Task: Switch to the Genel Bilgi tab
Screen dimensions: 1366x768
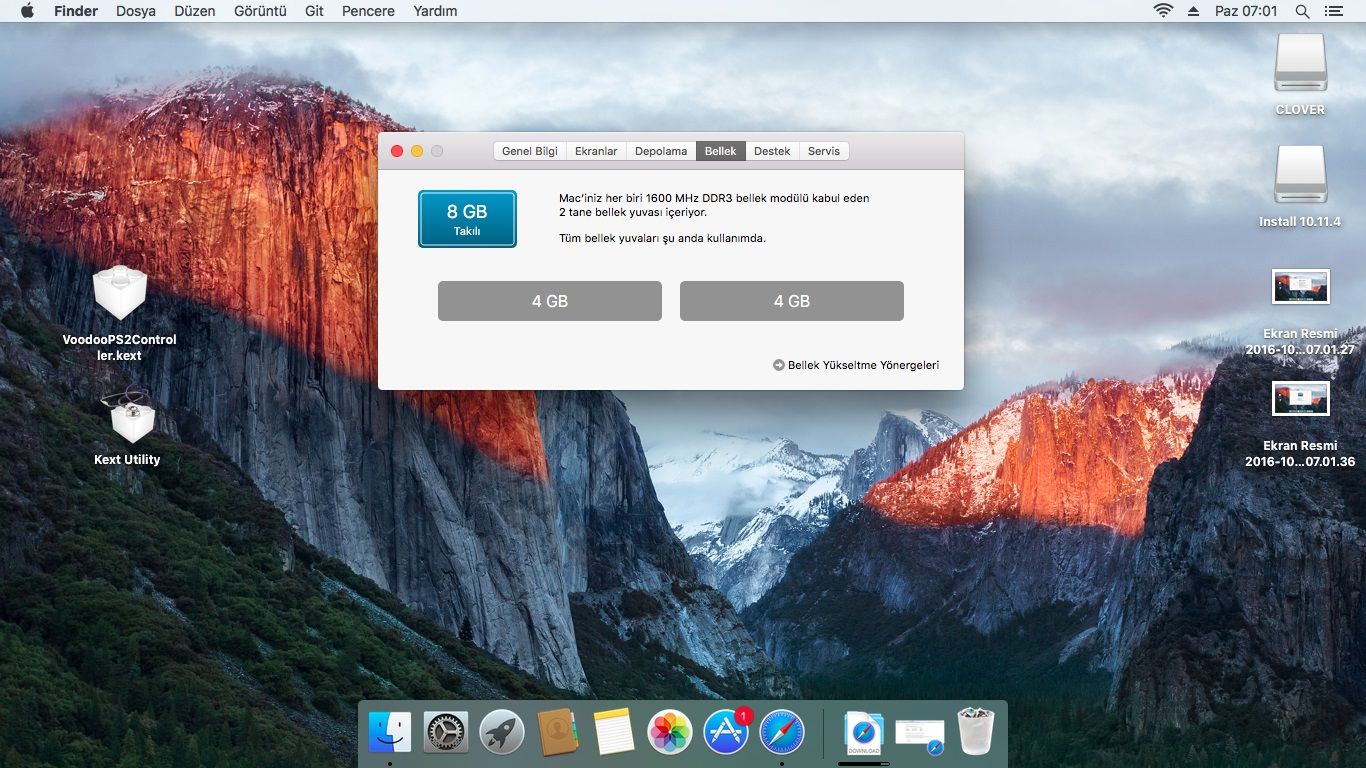Action: click(x=530, y=151)
